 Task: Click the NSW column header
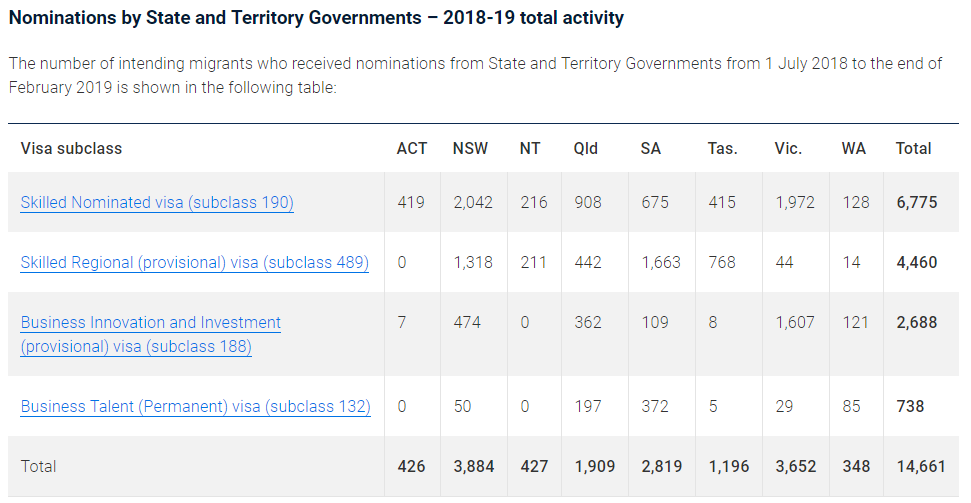[x=470, y=149]
